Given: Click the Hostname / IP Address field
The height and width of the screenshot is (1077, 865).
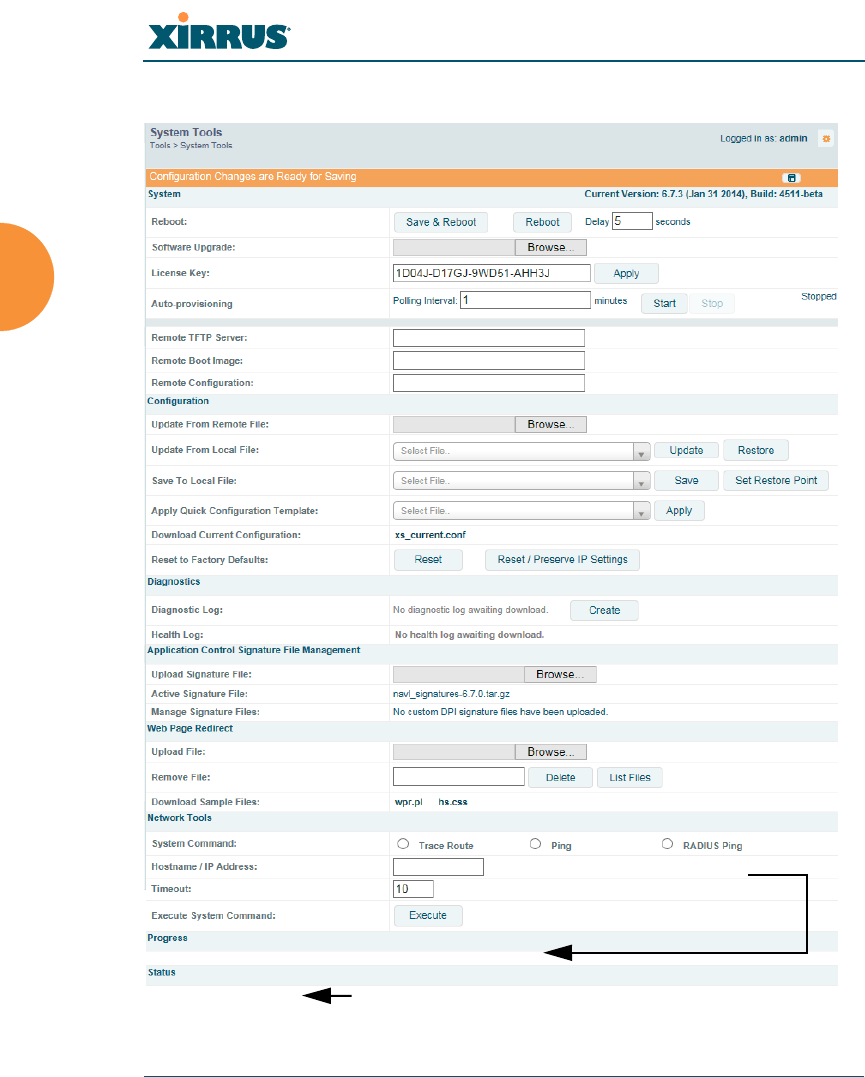Looking at the screenshot, I should (x=438, y=868).
